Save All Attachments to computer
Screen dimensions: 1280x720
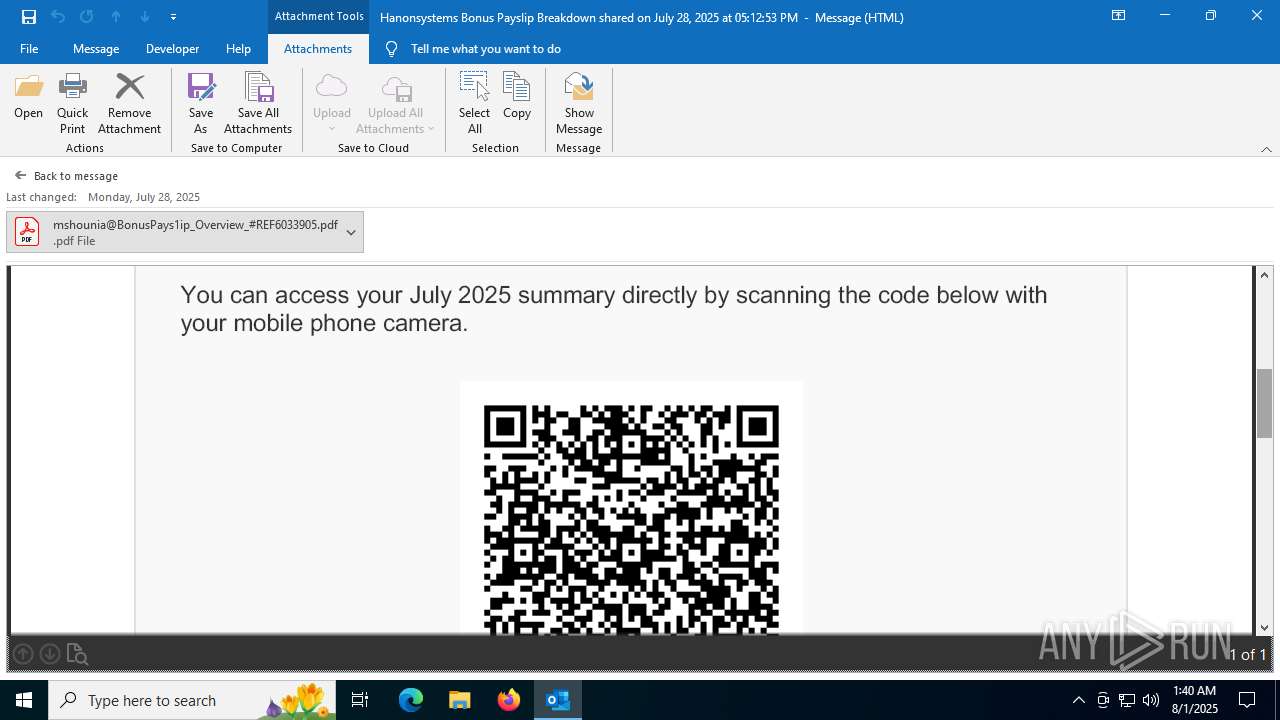point(258,103)
